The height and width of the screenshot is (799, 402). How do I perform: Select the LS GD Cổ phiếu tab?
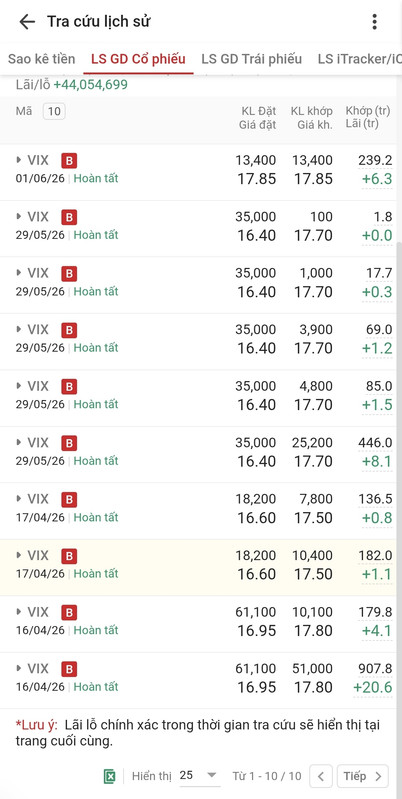[139, 59]
